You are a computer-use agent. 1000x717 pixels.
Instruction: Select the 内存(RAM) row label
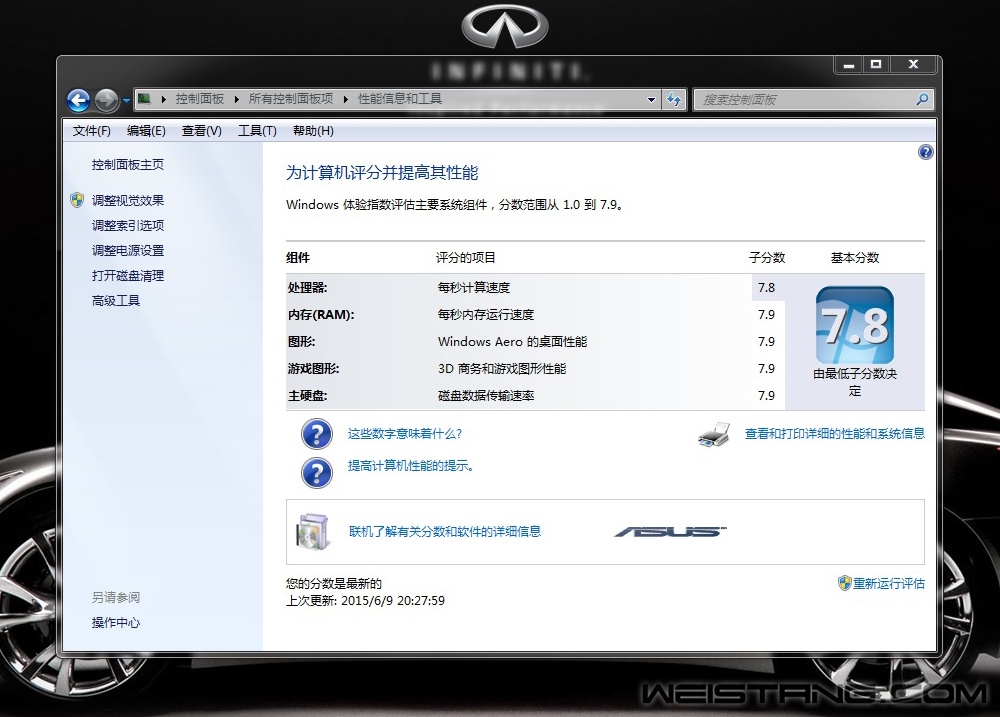tap(321, 314)
